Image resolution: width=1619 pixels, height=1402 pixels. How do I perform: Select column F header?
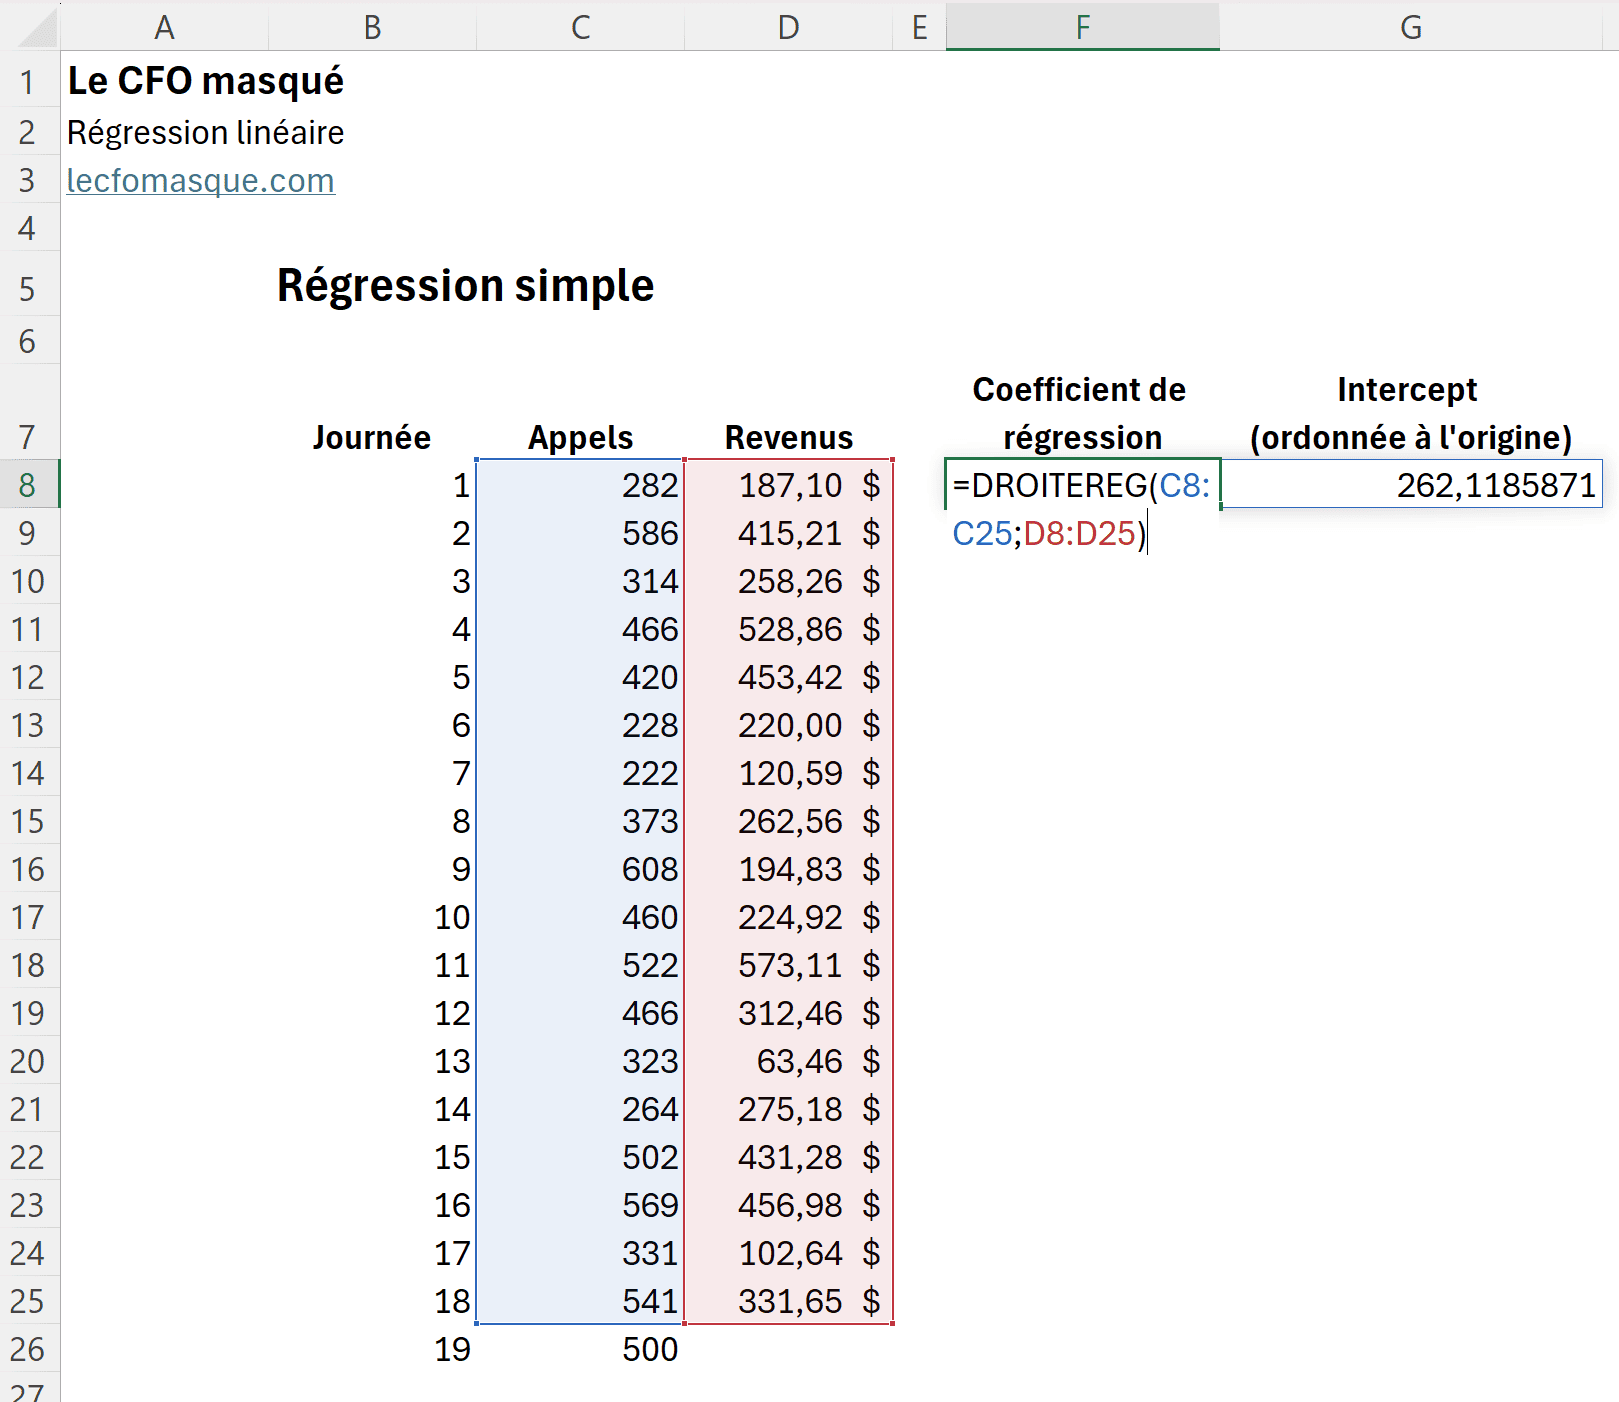1082,27
